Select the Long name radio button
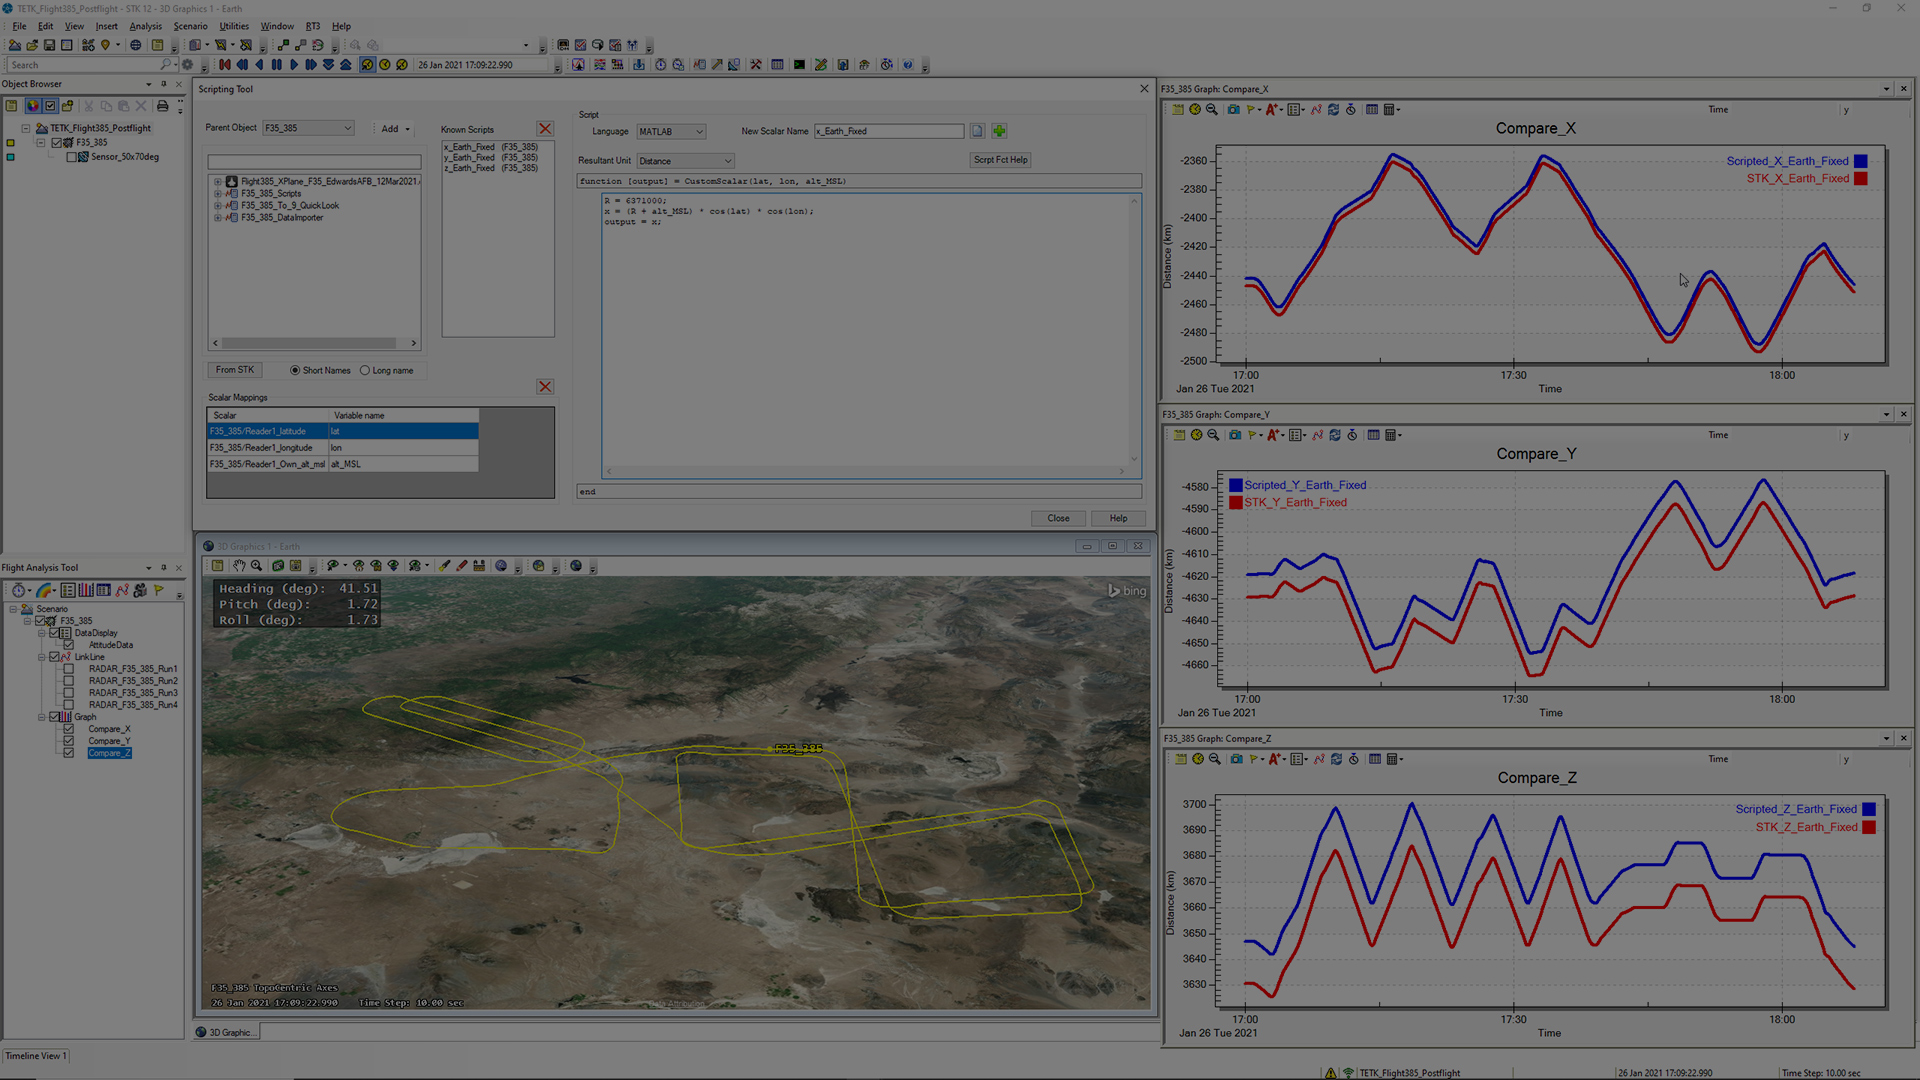 coord(365,371)
